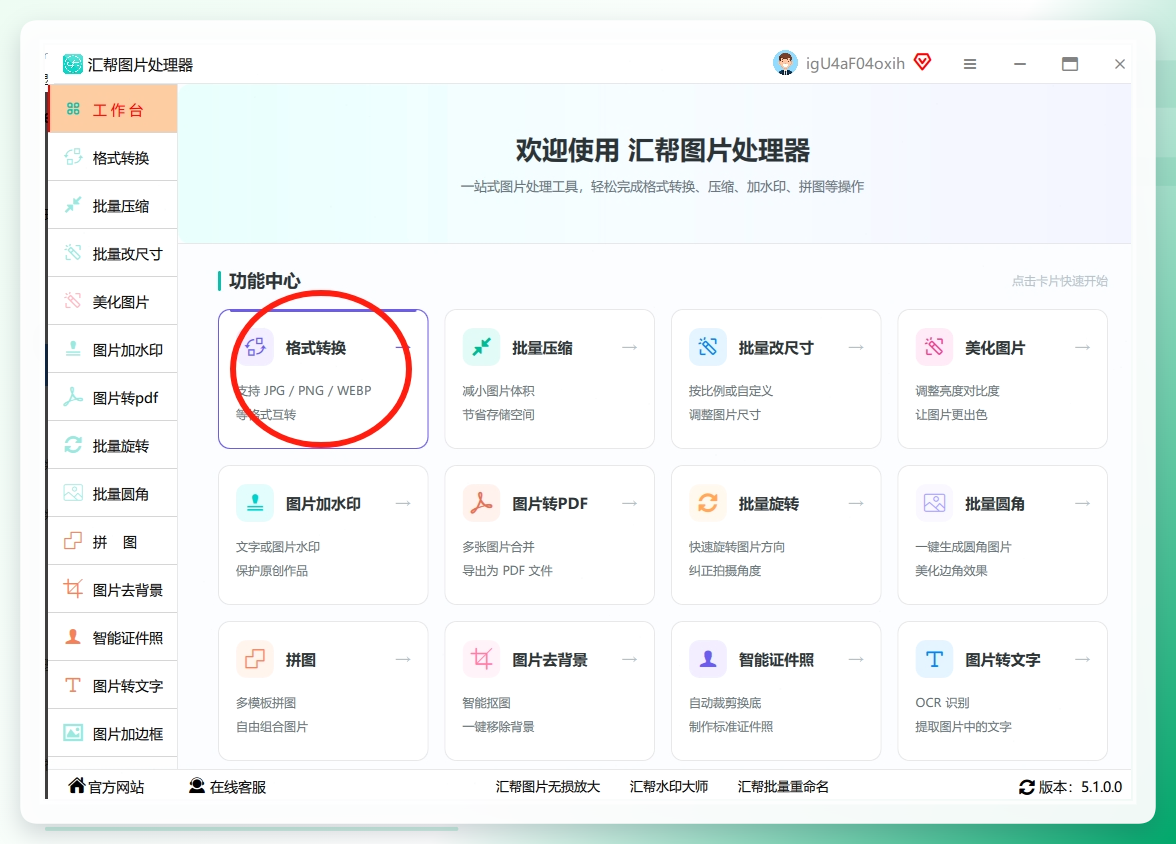This screenshot has width=1176, height=844.
Task: Click the 美化图片 card icon
Action: (x=934, y=347)
